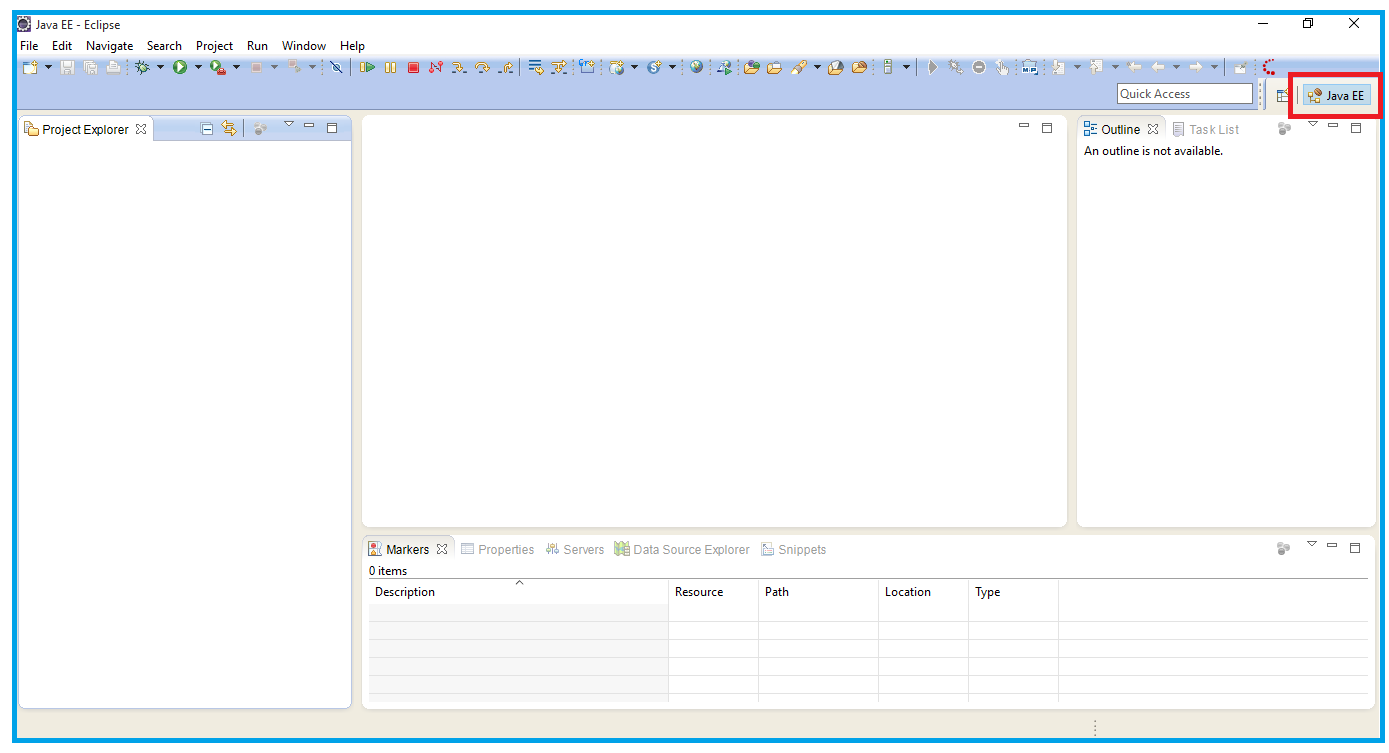Open the Search menu
The width and height of the screenshot is (1389, 753).
[x=164, y=46]
